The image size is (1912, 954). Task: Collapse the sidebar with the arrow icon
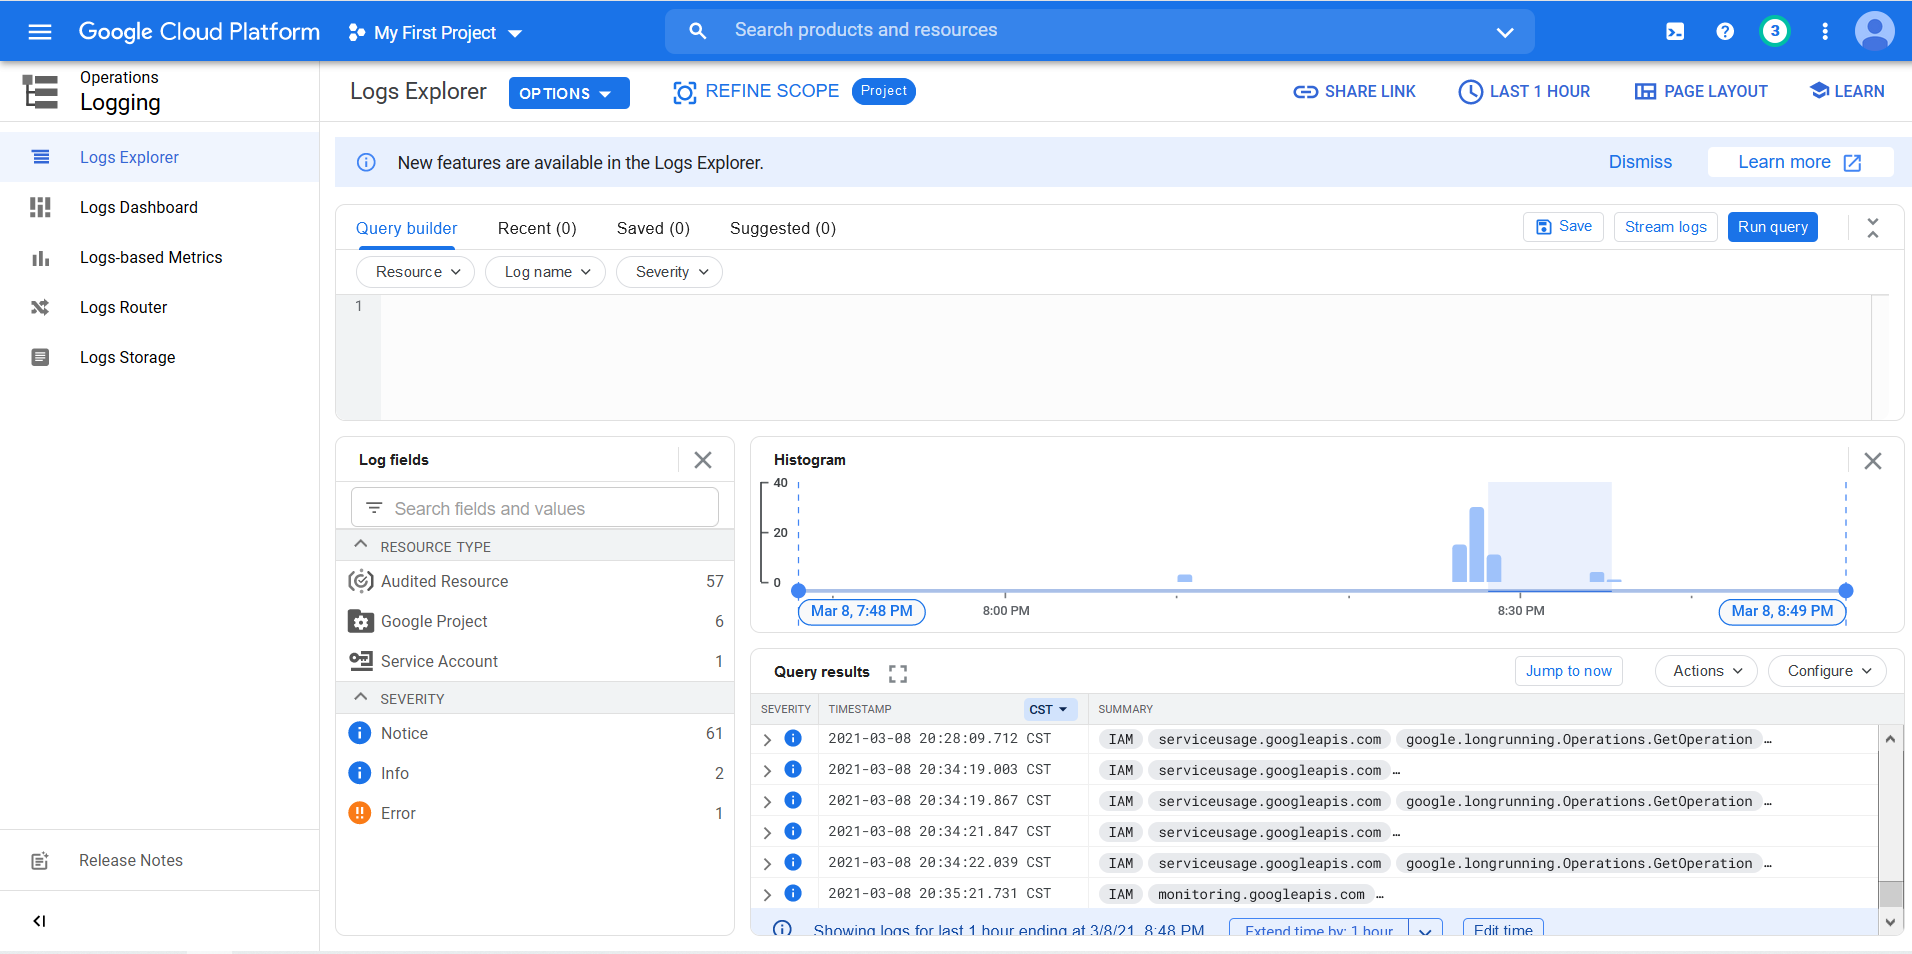[x=39, y=921]
